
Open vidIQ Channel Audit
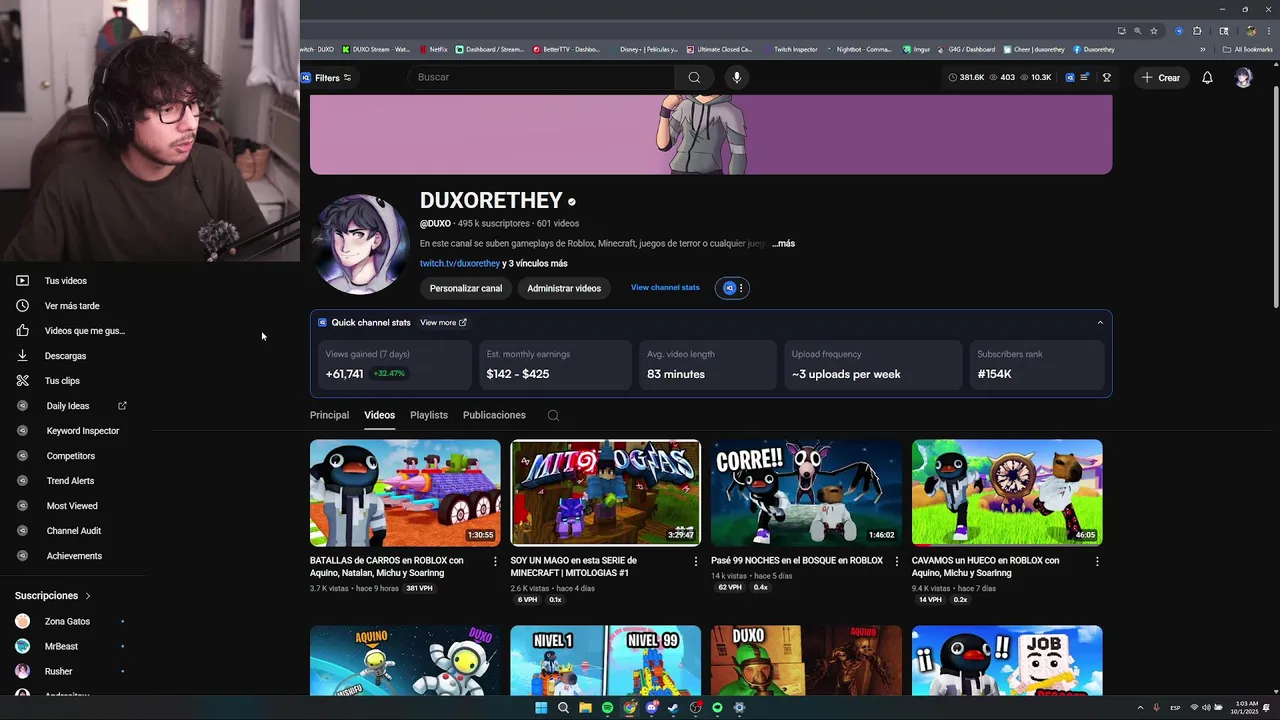click(73, 531)
